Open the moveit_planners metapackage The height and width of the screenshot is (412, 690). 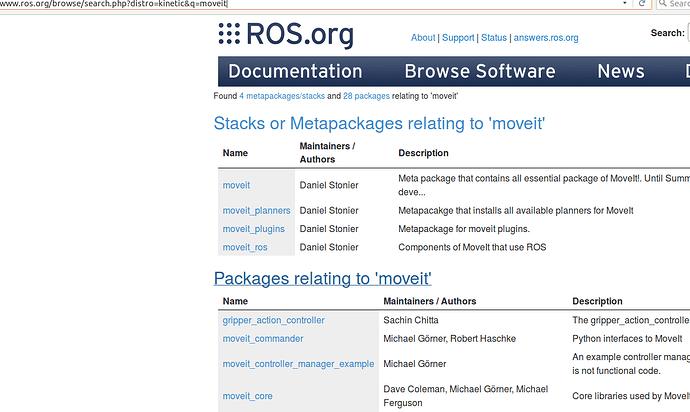pos(257,211)
